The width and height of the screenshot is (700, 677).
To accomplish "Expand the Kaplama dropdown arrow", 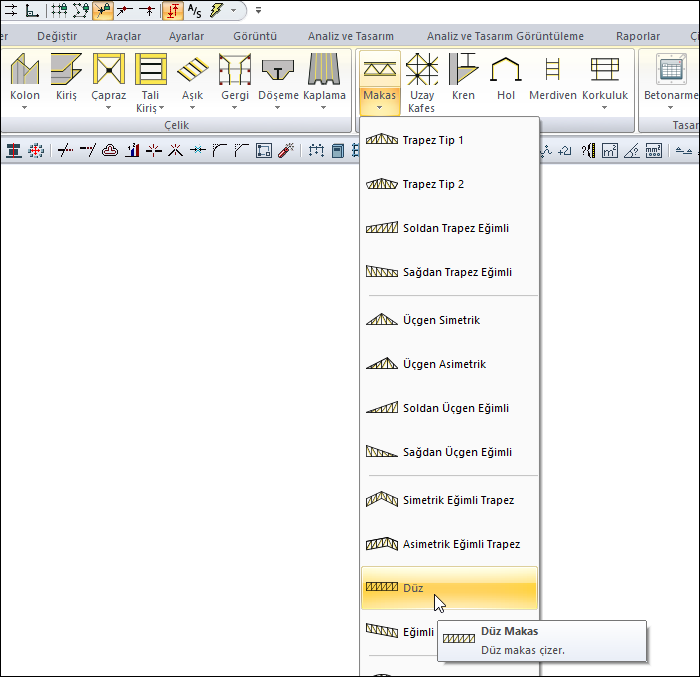I will 324,108.
